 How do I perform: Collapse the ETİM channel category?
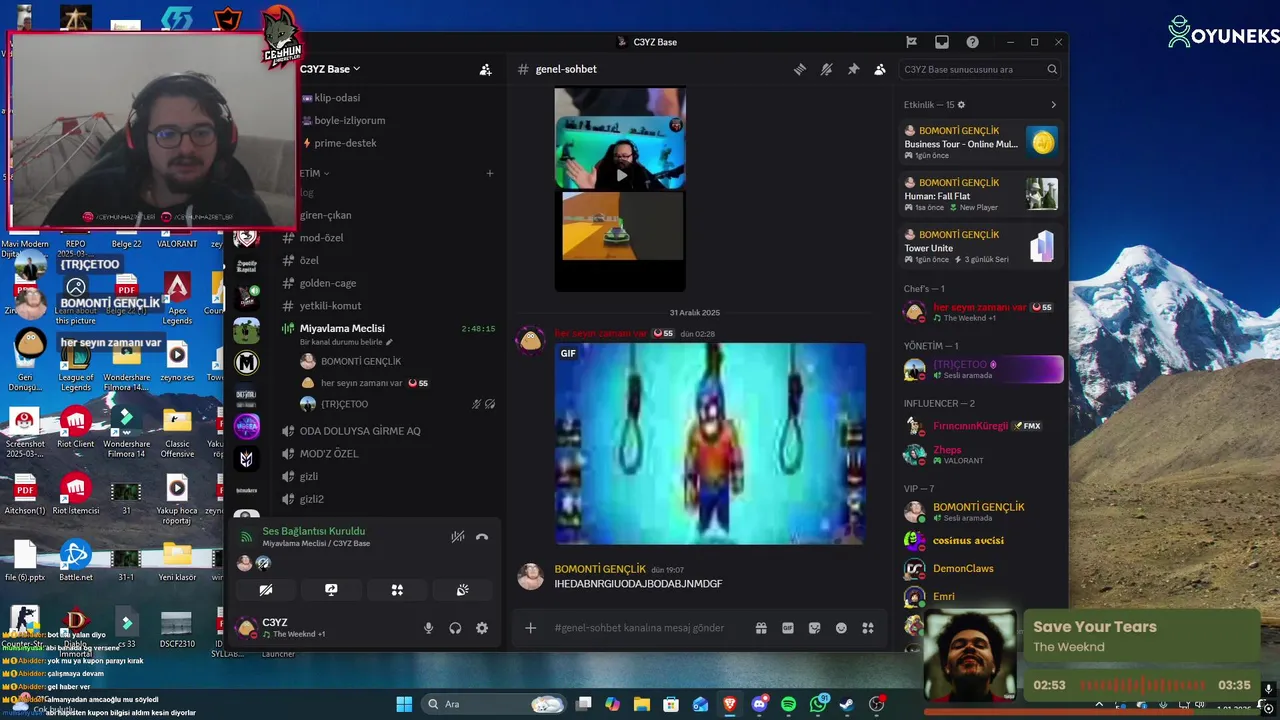[x=314, y=173]
